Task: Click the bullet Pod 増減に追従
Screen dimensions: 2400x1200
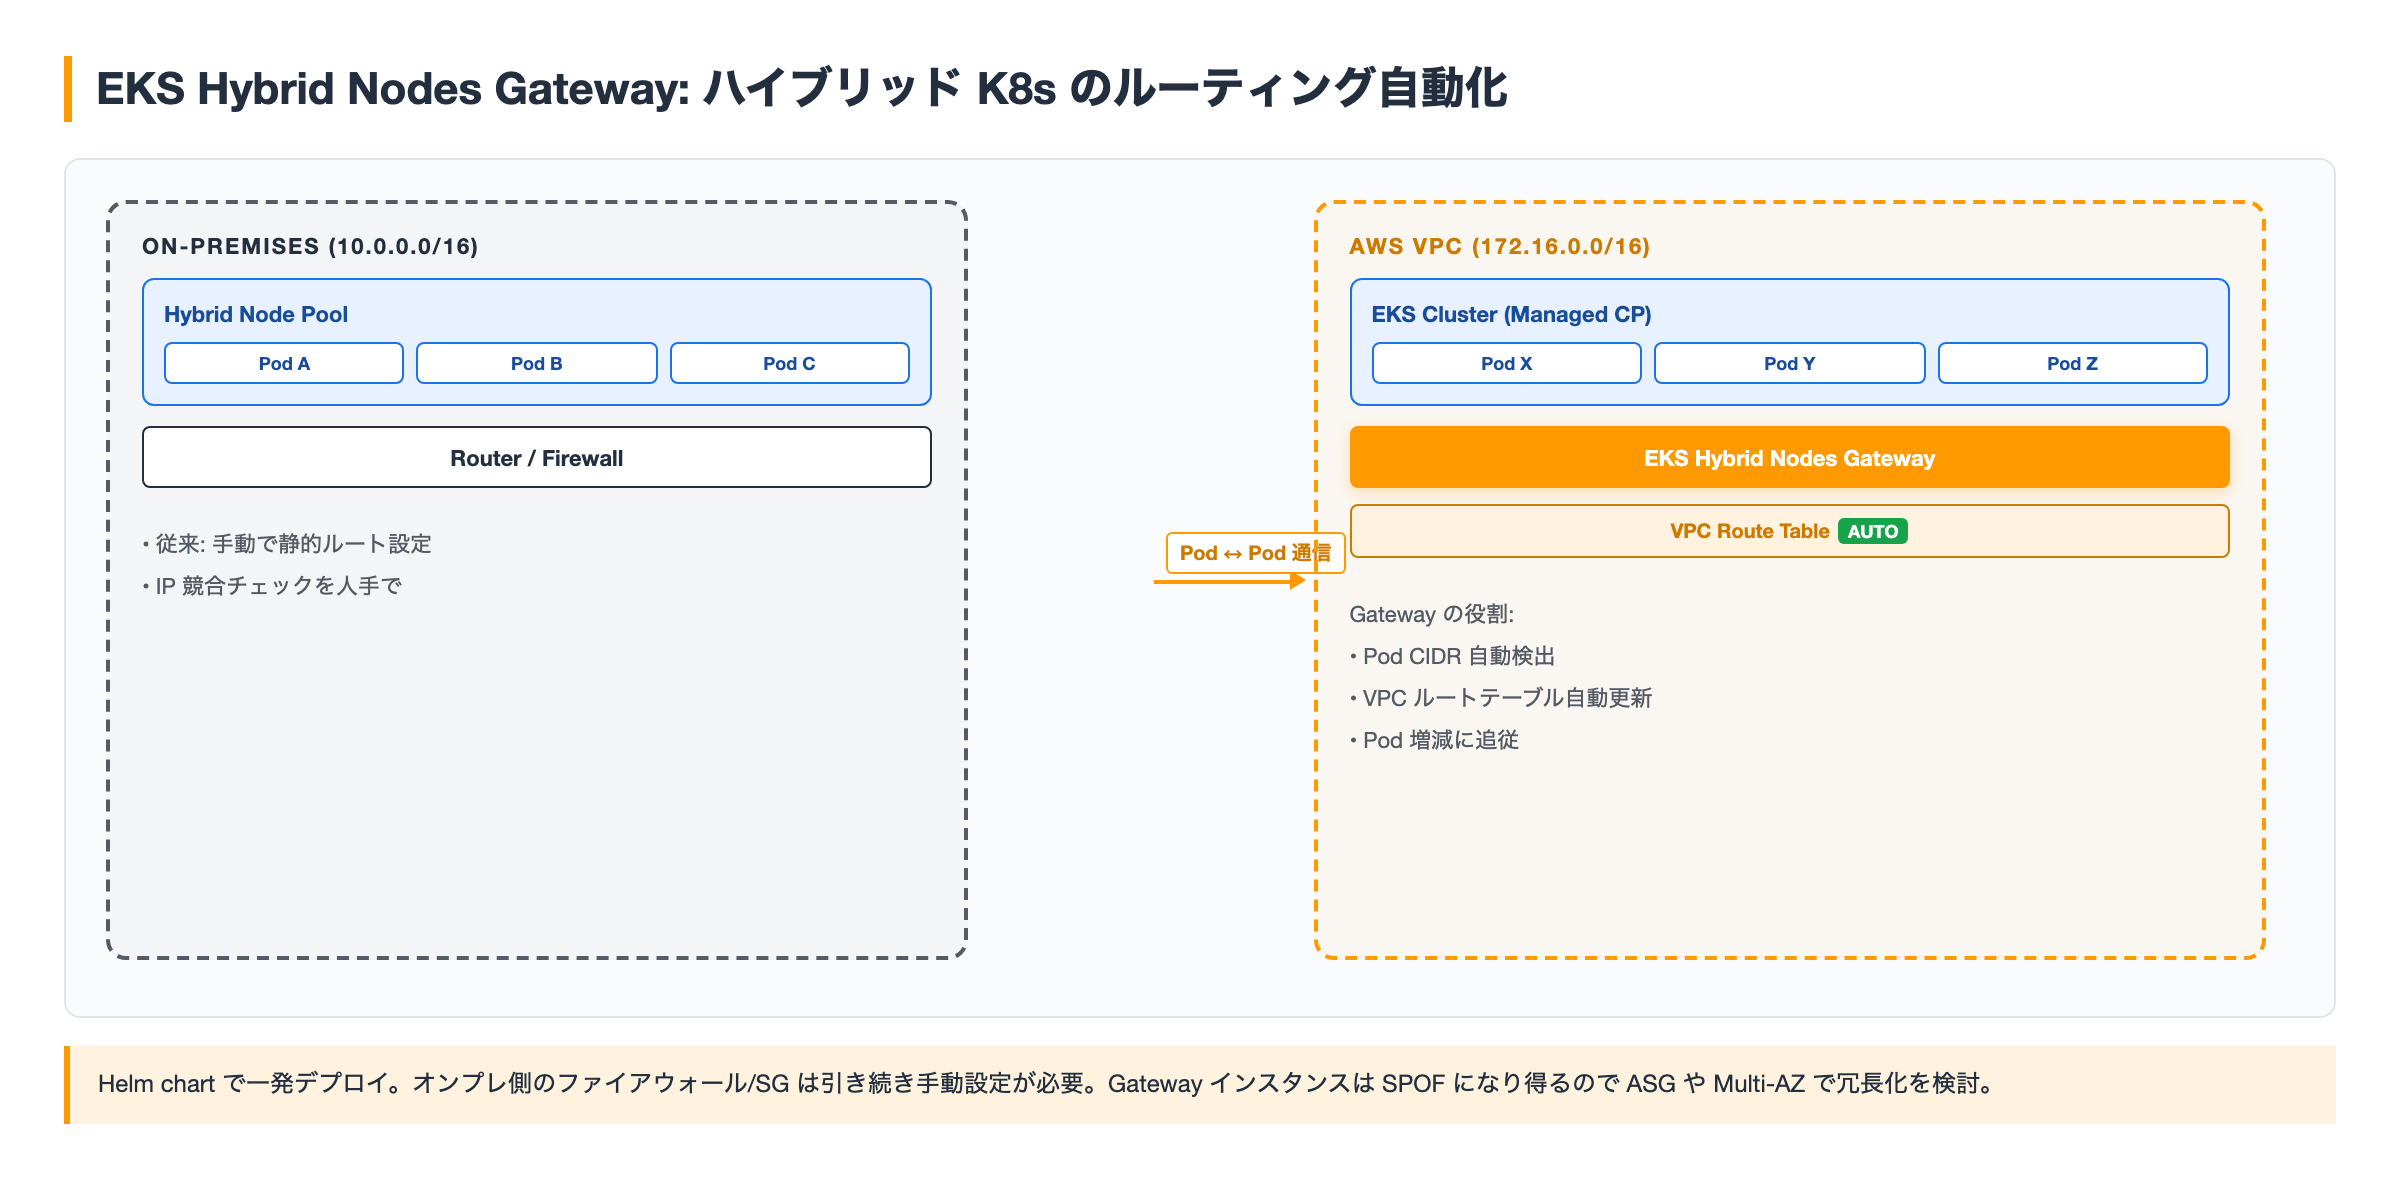Action: pos(1434,740)
